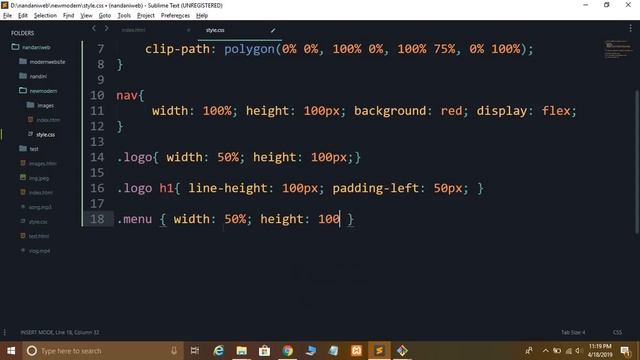Click the 'polygon' function on line 7
The width and height of the screenshot is (640, 360).
tap(249, 49)
